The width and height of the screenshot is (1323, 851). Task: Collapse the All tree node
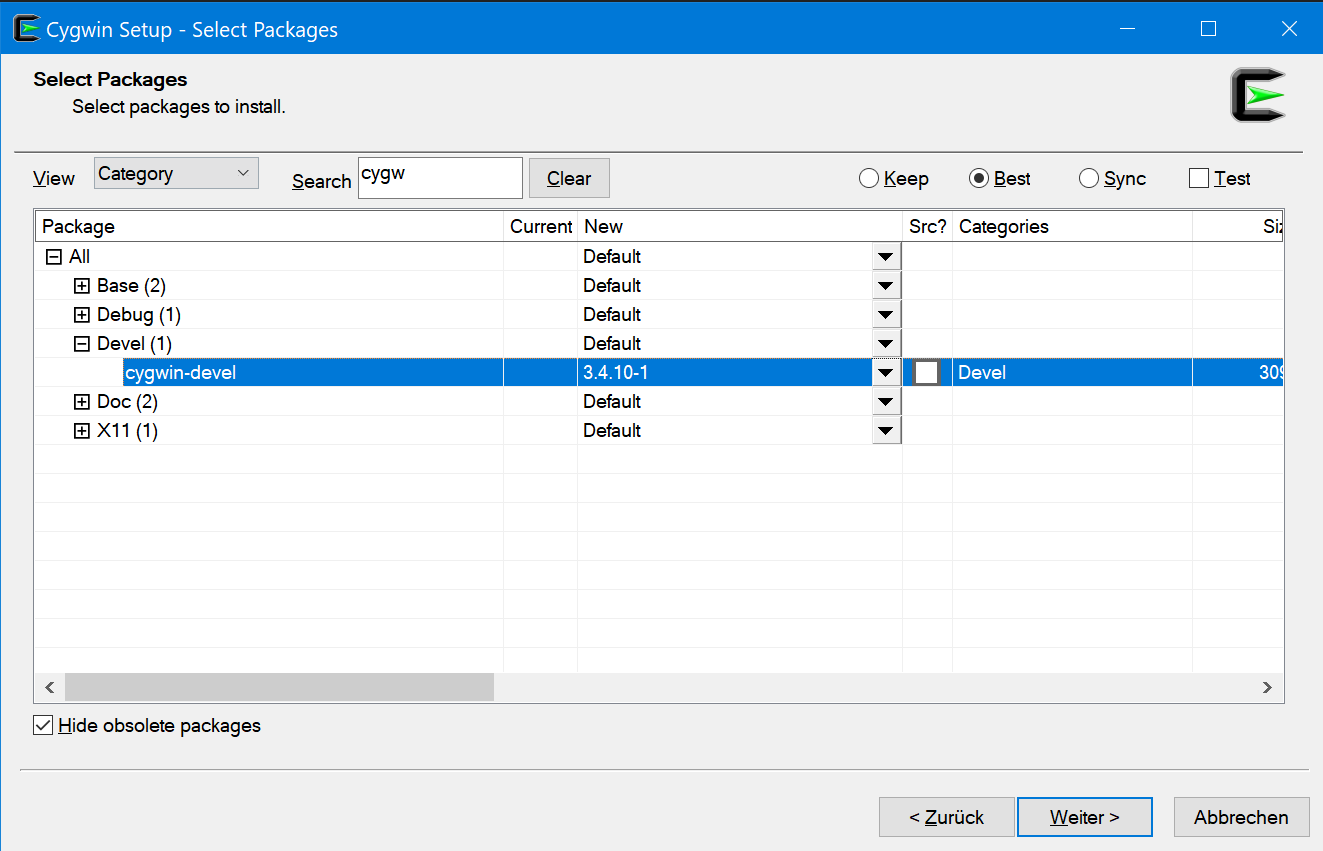pyautogui.click(x=54, y=257)
